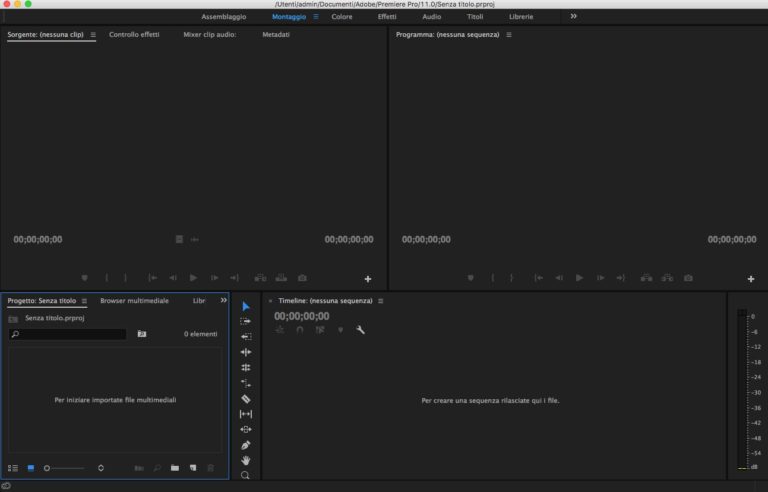
Task: Toggle Drag Video Only icon in Source monitor
Action: 179,239
